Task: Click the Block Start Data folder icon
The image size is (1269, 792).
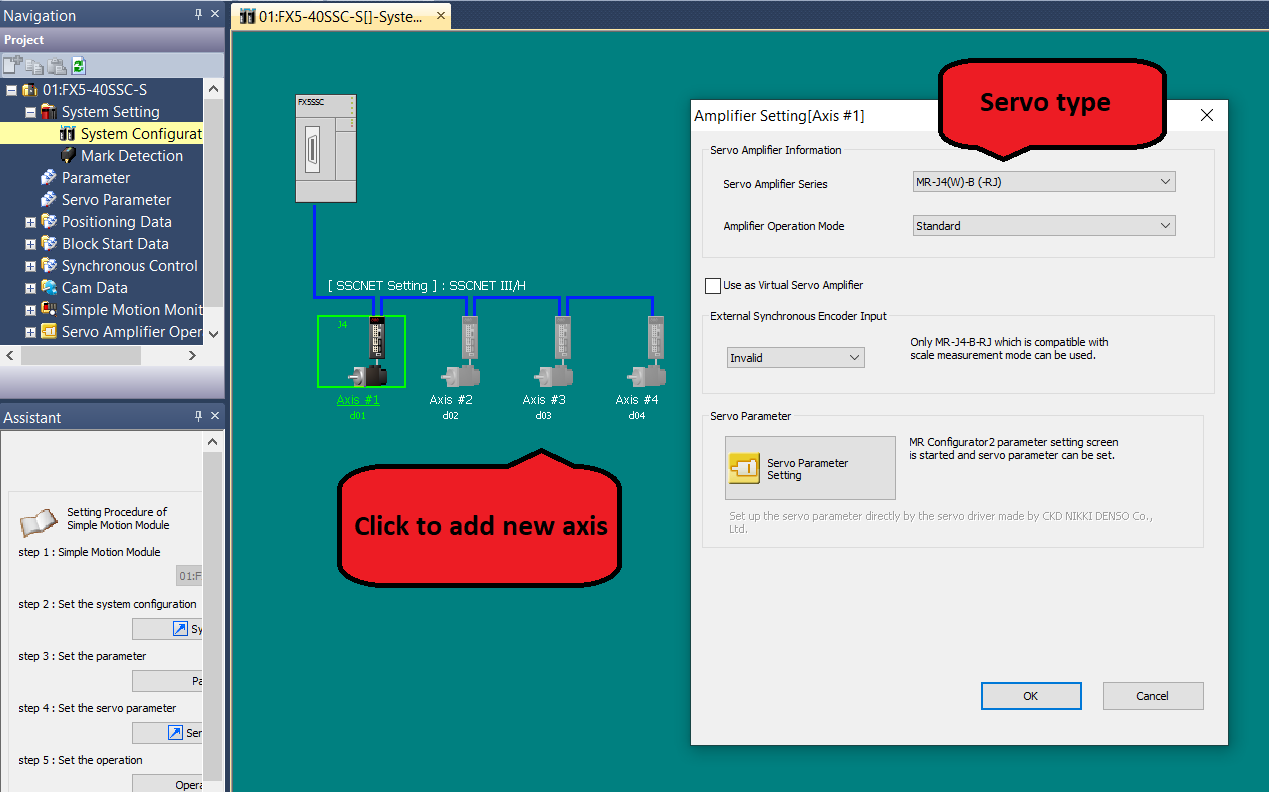Action: tap(49, 244)
